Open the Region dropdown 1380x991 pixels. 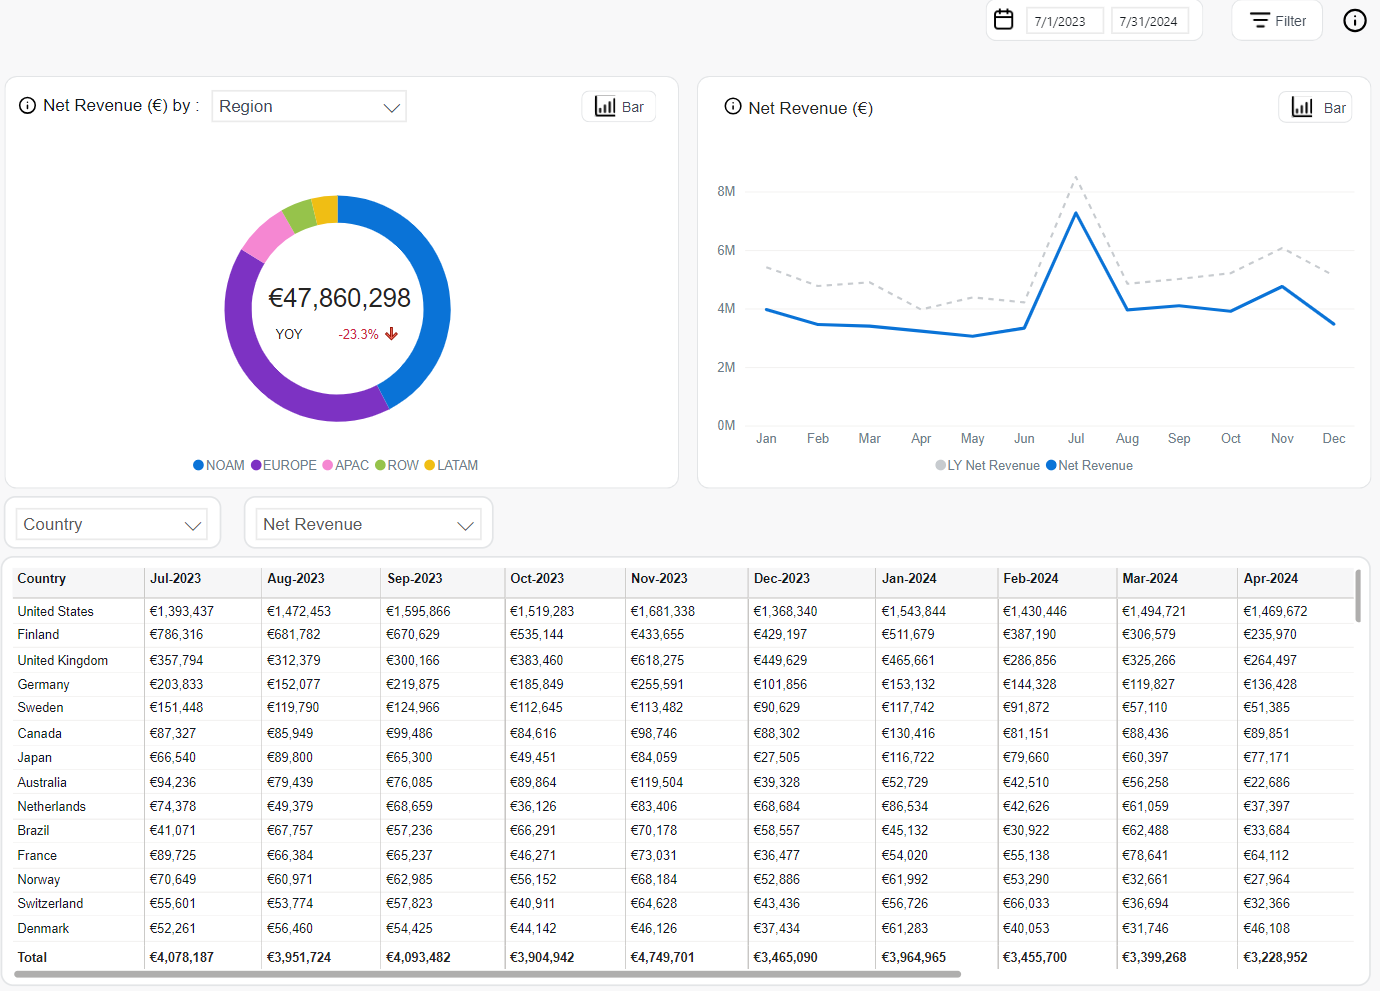click(309, 106)
